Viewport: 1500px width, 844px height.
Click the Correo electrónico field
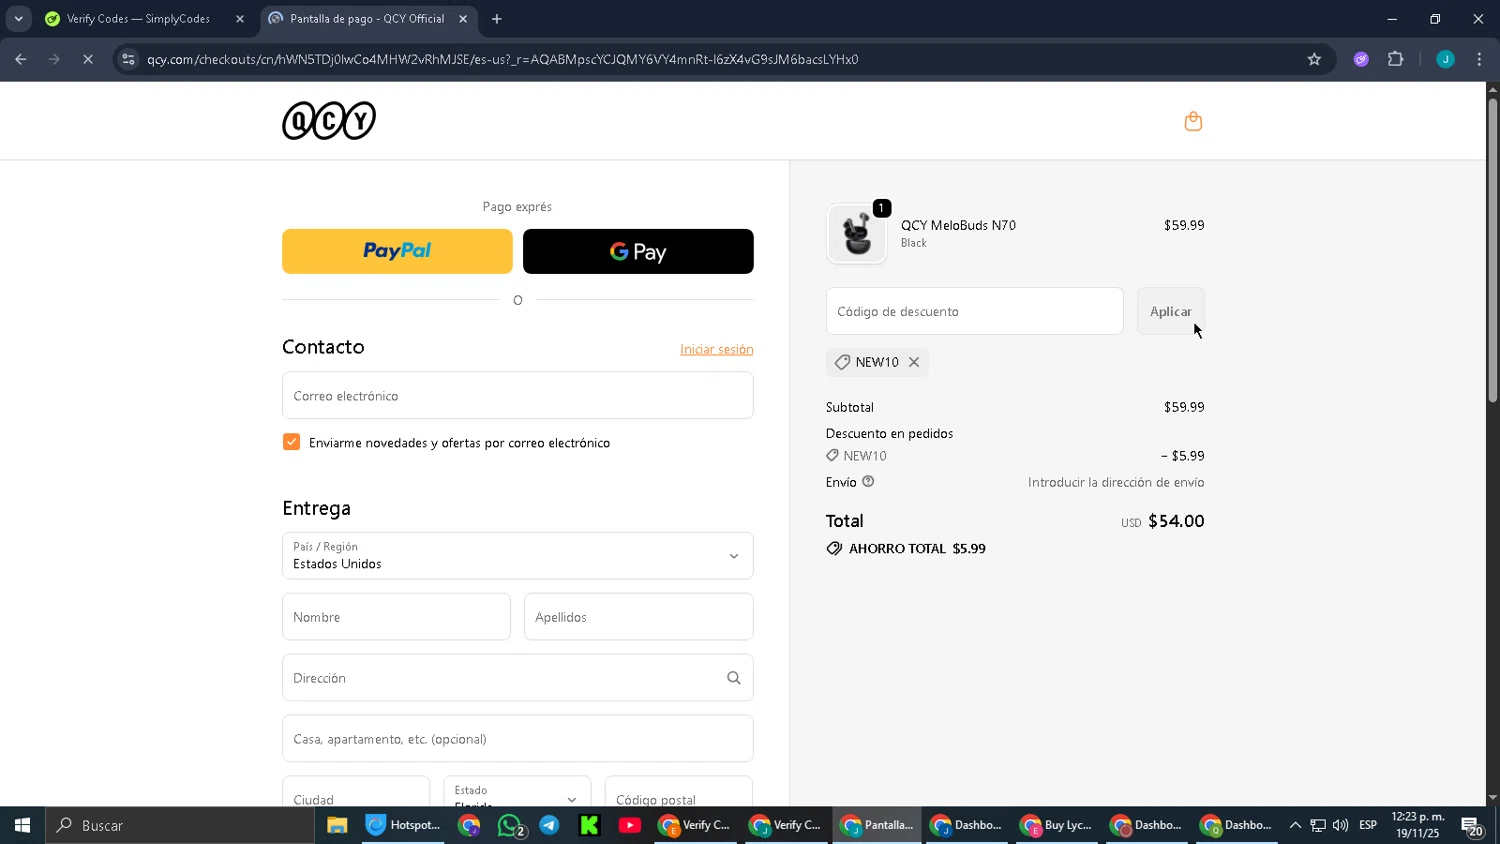tap(518, 396)
